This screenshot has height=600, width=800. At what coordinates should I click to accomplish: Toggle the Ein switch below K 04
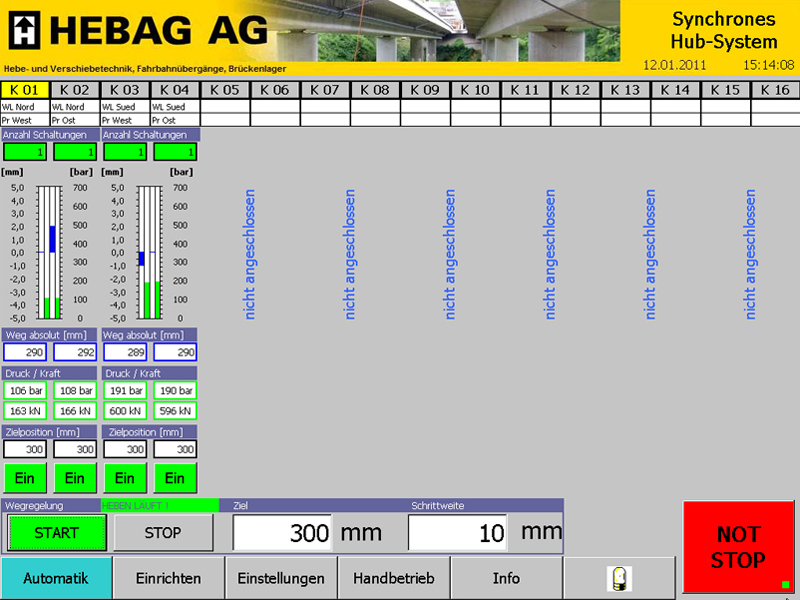pos(175,478)
